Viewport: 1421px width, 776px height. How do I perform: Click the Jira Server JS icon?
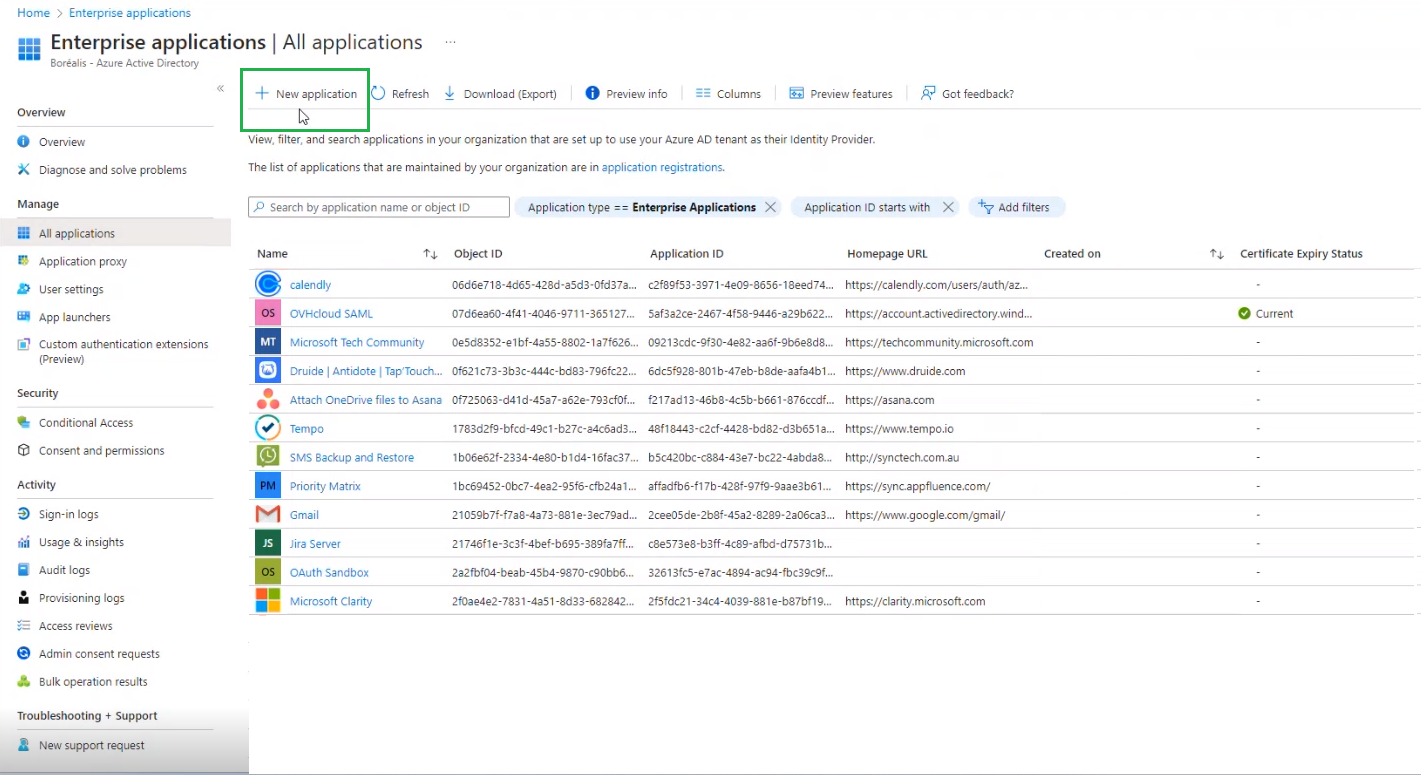[x=268, y=544]
